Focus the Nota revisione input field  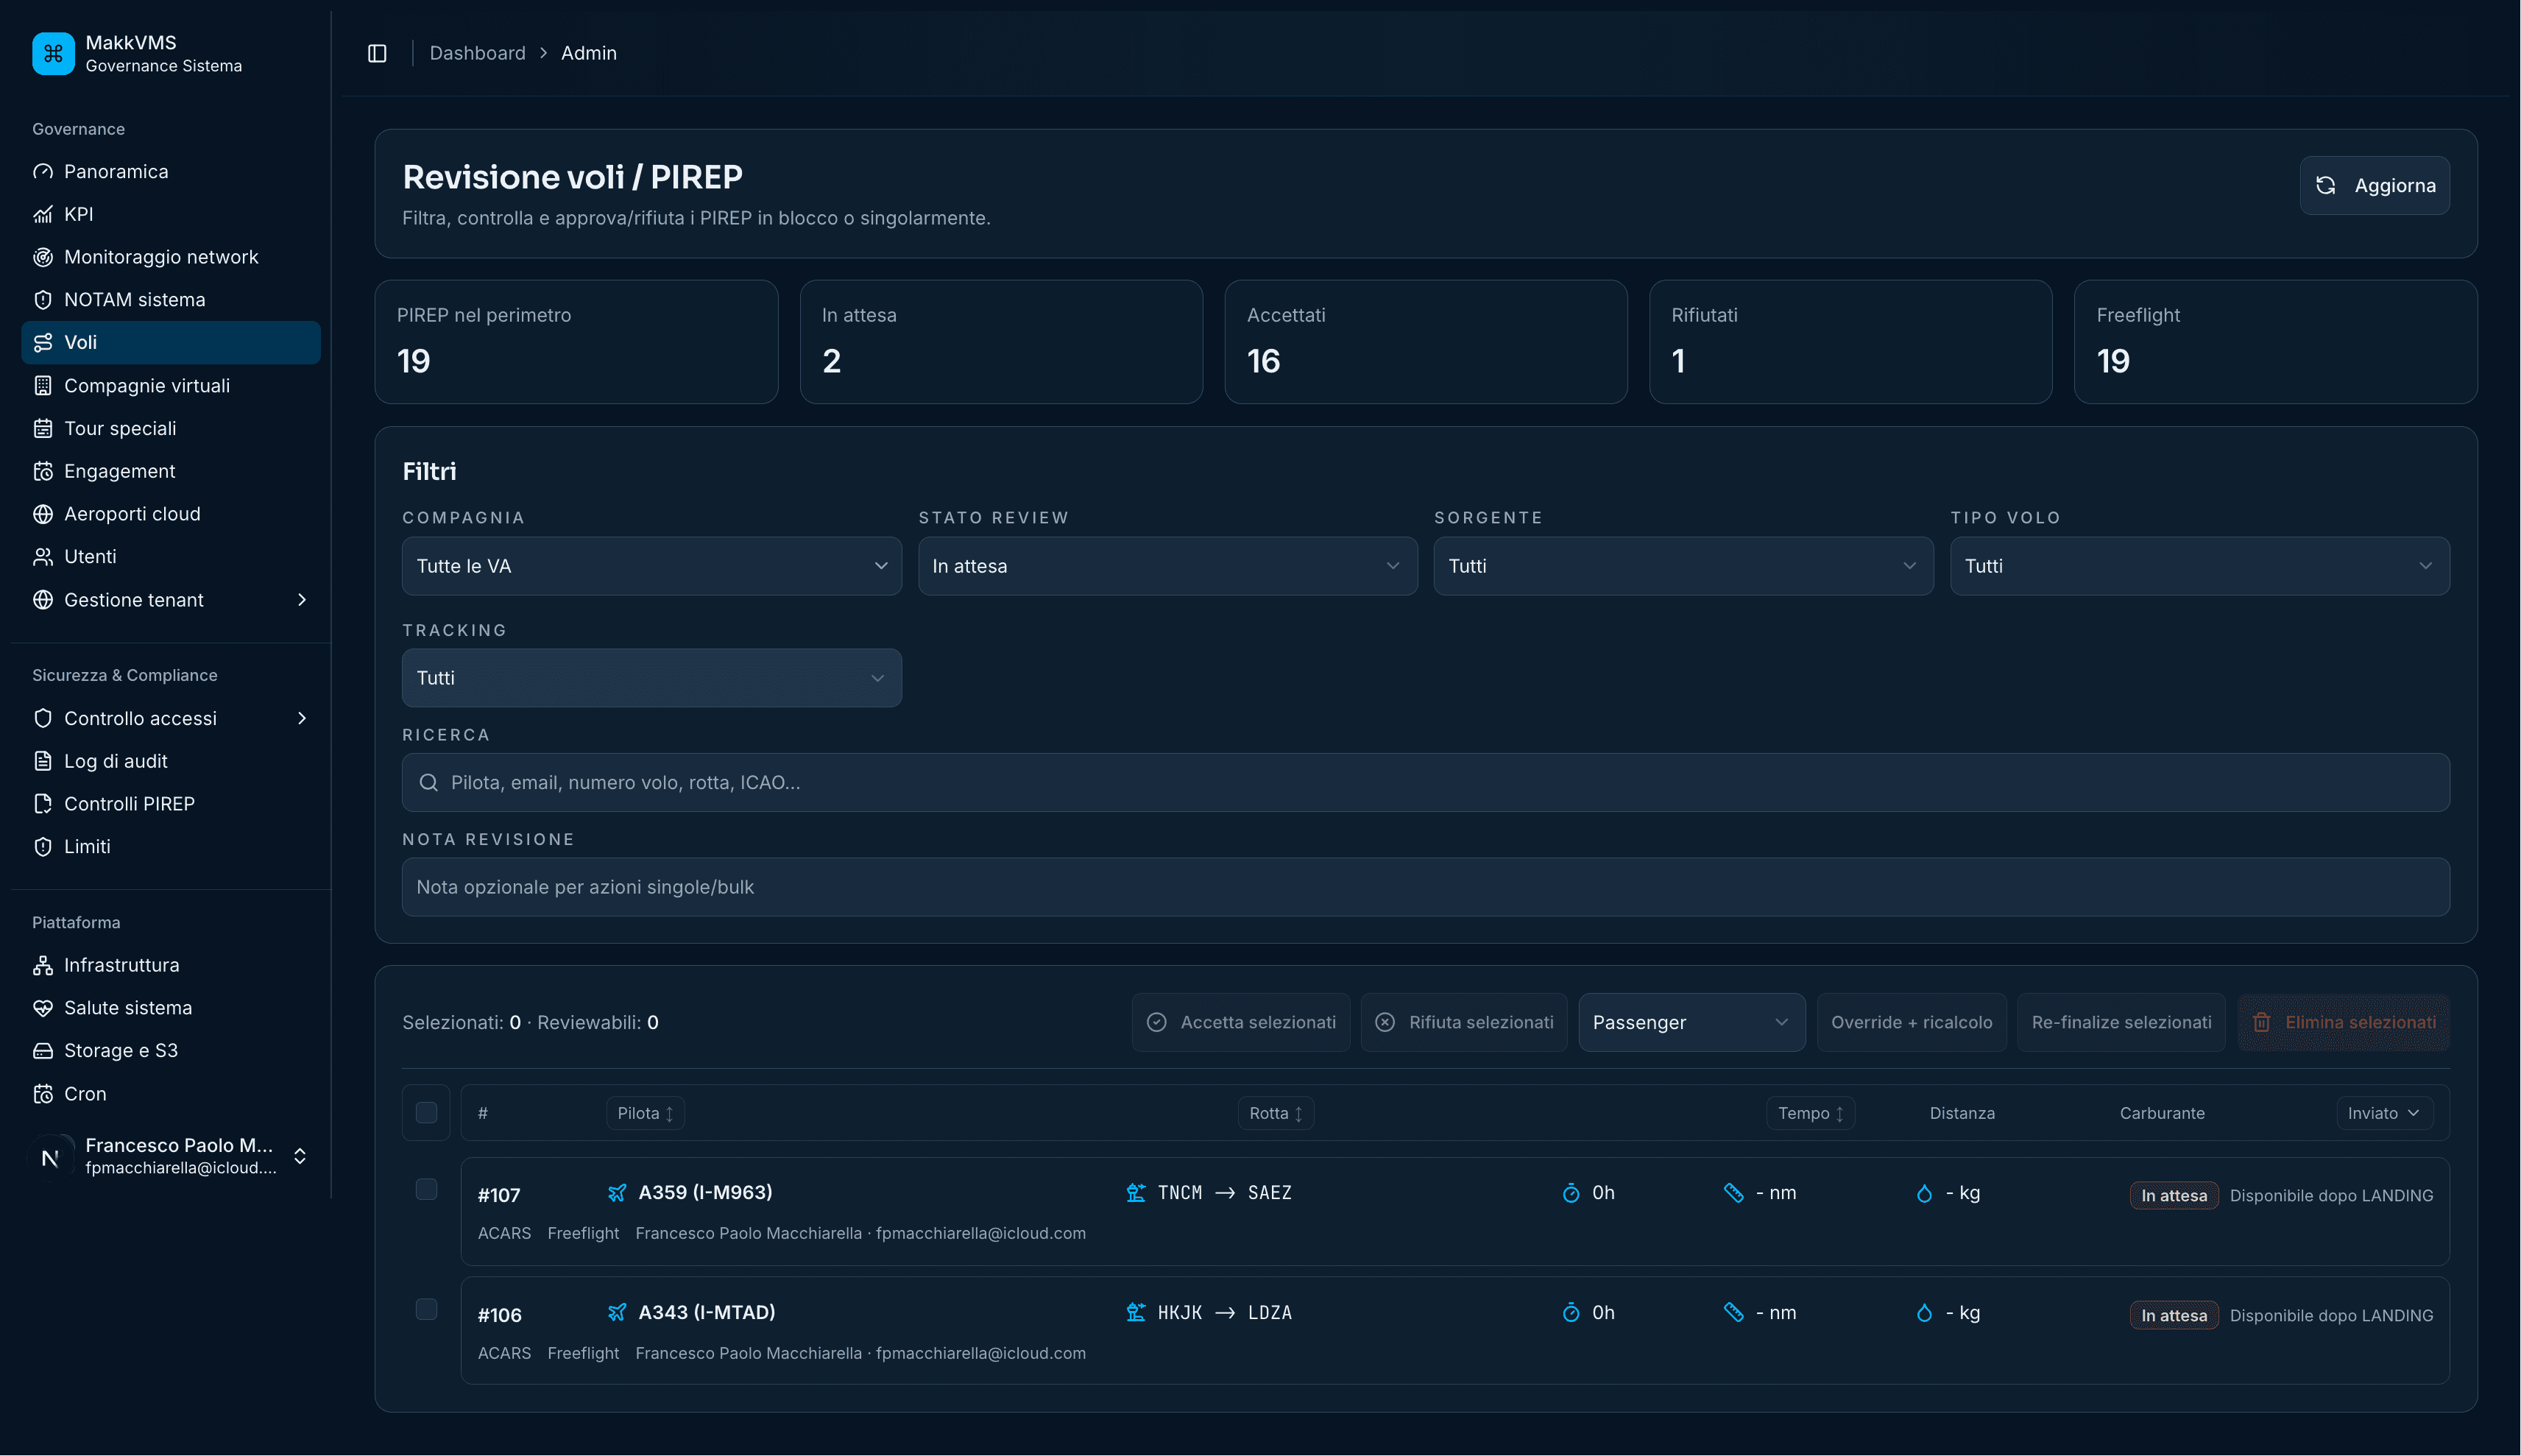[x=1425, y=887]
